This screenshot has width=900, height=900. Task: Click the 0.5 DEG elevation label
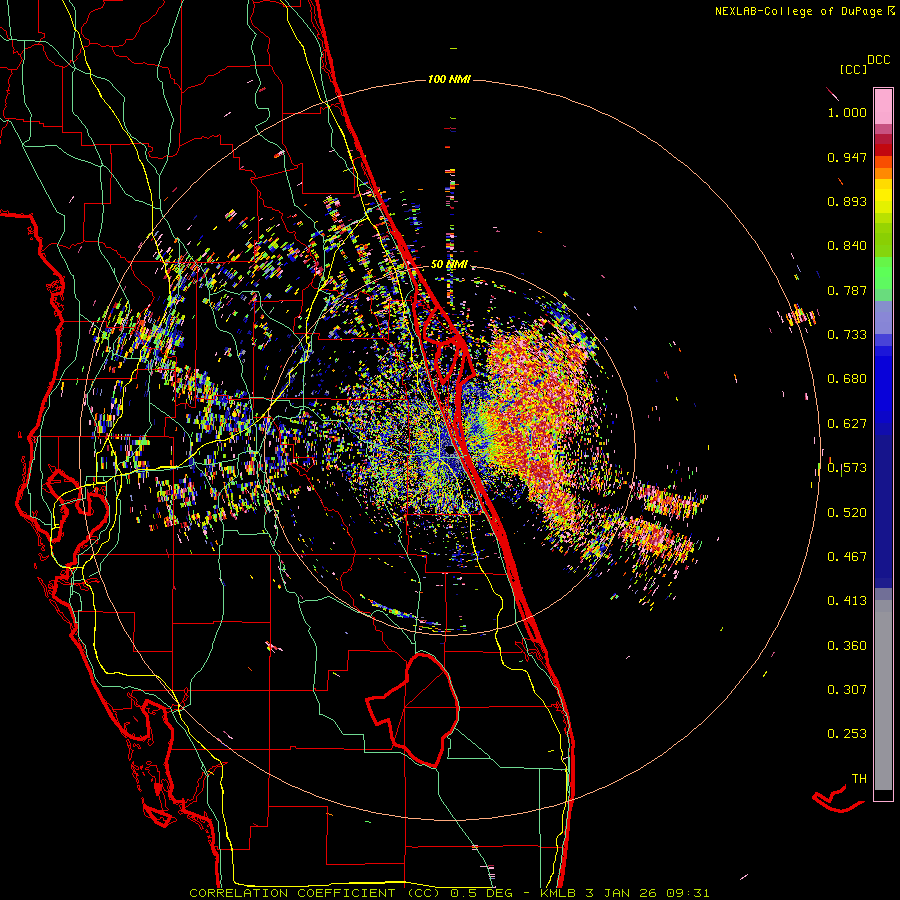click(483, 893)
